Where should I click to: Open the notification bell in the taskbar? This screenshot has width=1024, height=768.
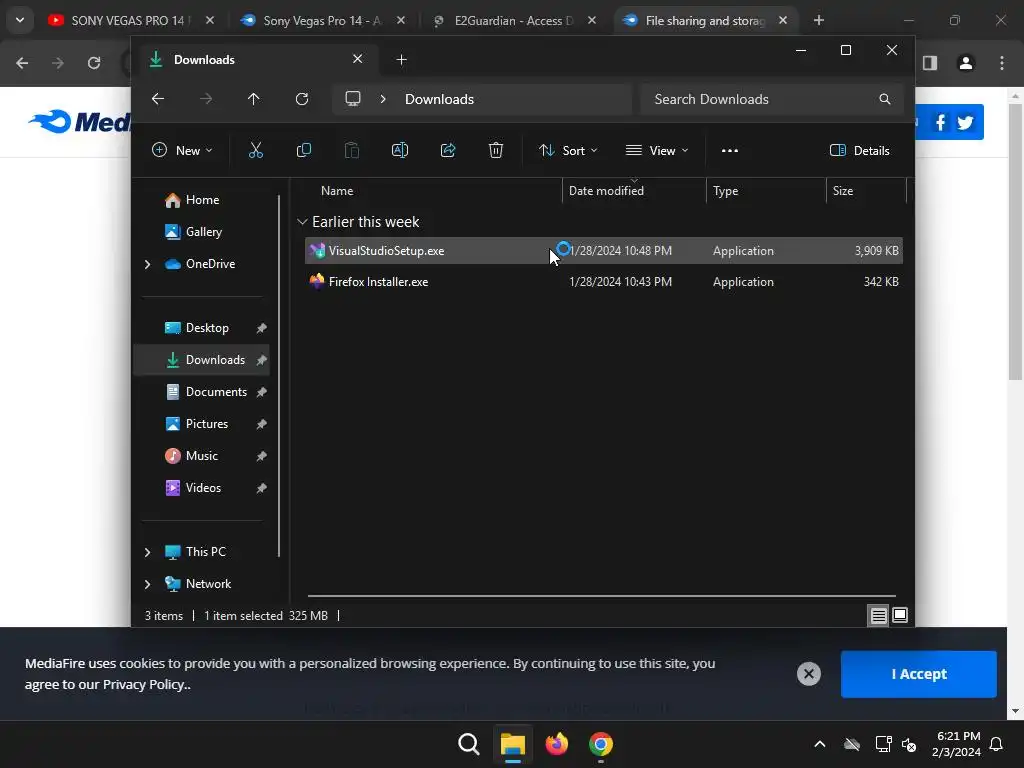[x=997, y=744]
